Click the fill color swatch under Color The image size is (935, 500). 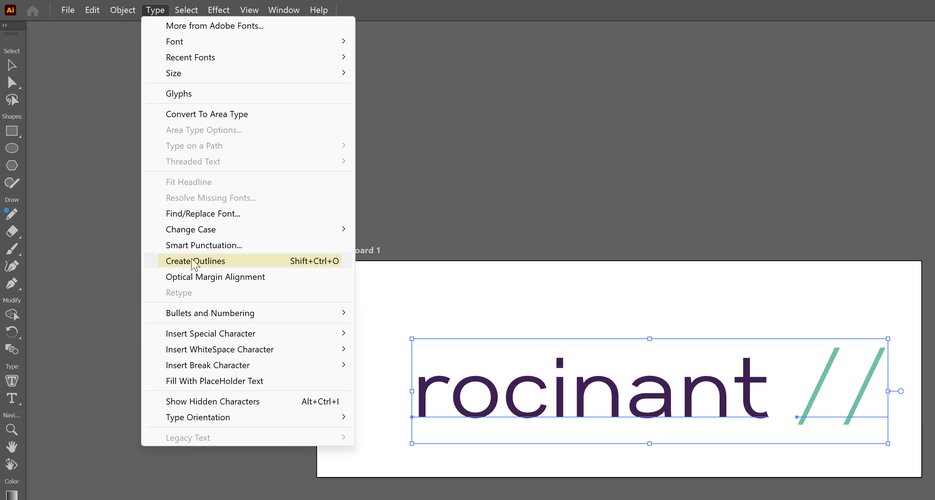tap(11, 495)
